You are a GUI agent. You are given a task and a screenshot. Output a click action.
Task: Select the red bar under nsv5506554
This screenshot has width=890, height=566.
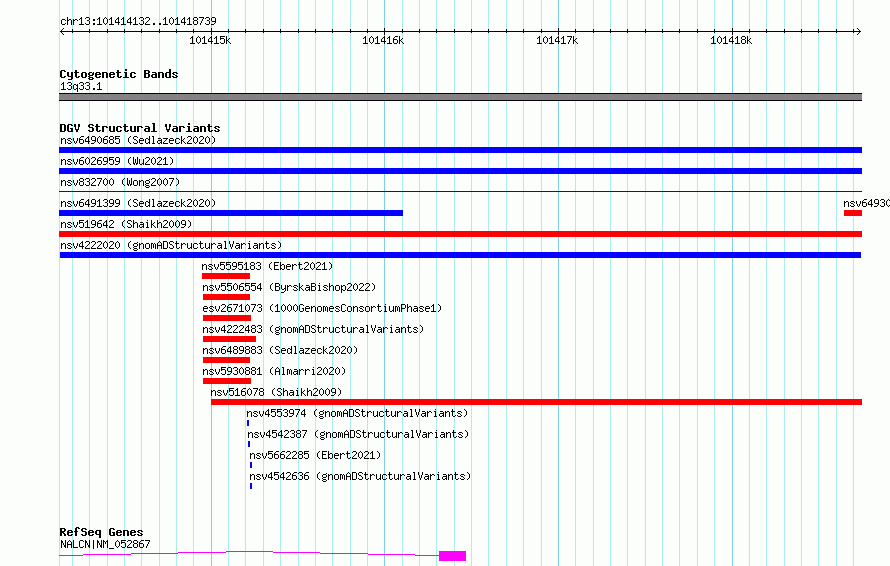point(226,297)
